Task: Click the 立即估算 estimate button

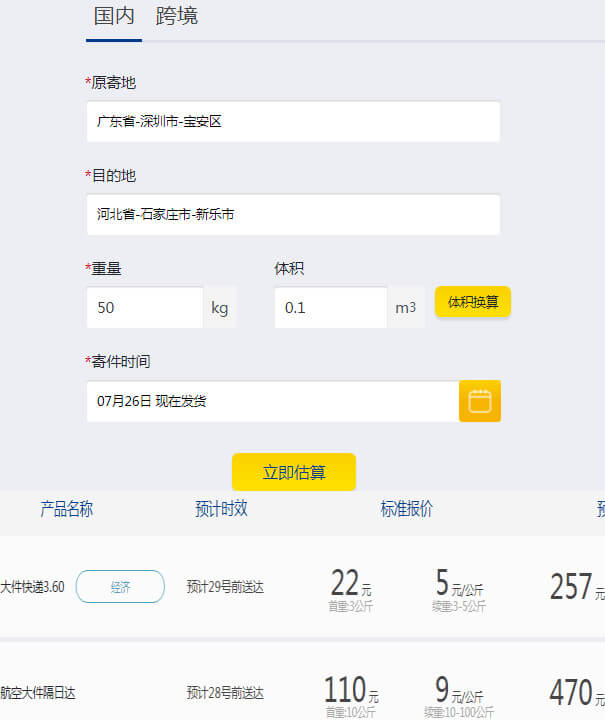Action: click(x=294, y=472)
